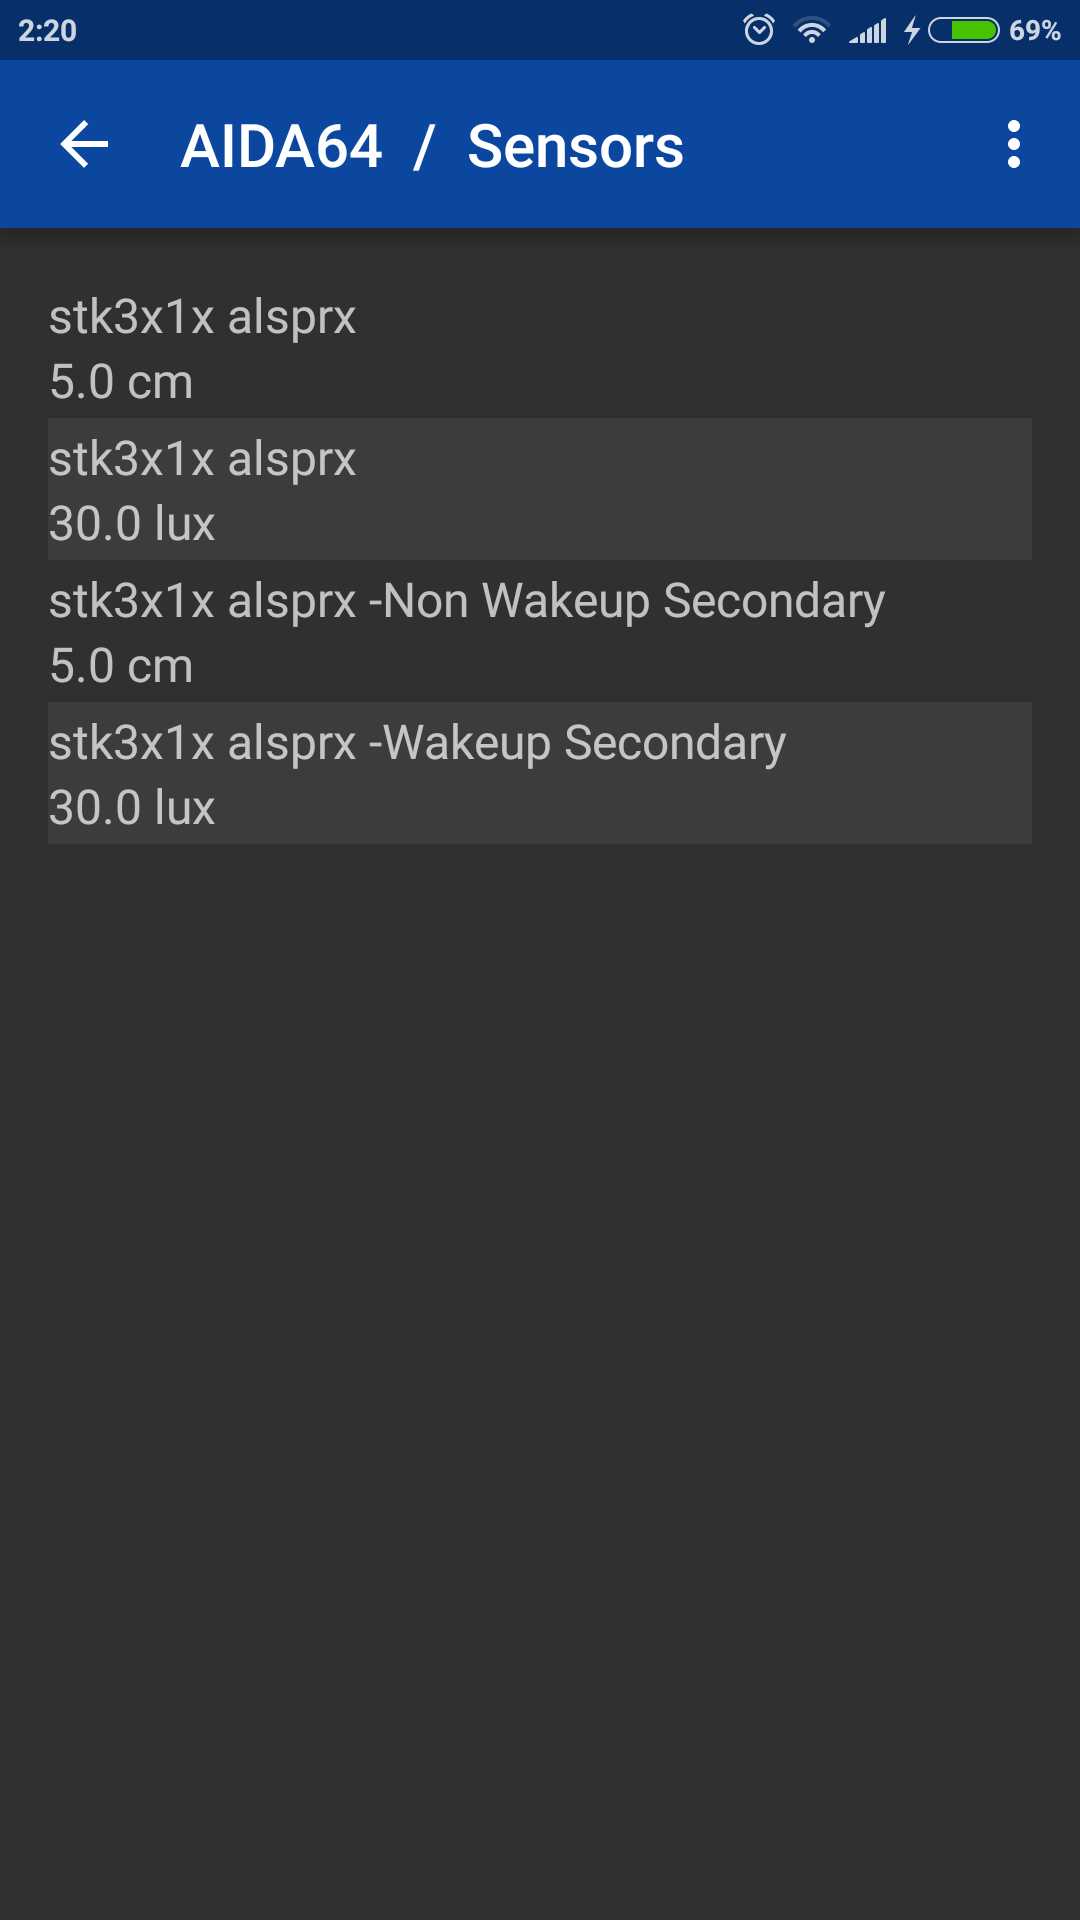Tap the 30.0 lux value in the last row
The width and height of the screenshot is (1080, 1920).
[132, 808]
